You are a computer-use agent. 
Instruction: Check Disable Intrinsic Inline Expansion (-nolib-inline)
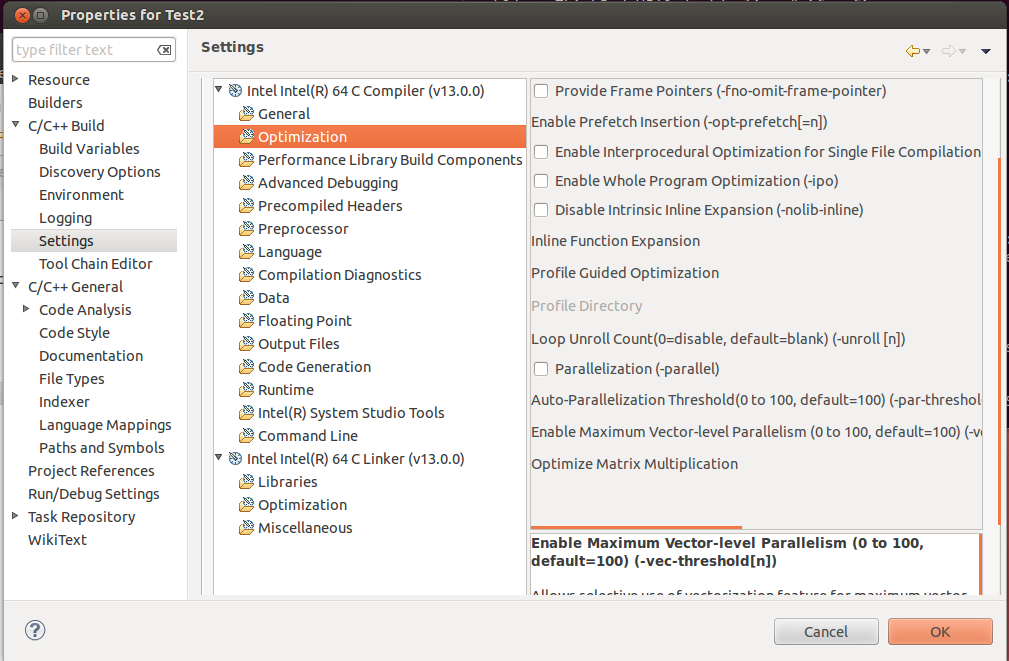click(x=541, y=210)
